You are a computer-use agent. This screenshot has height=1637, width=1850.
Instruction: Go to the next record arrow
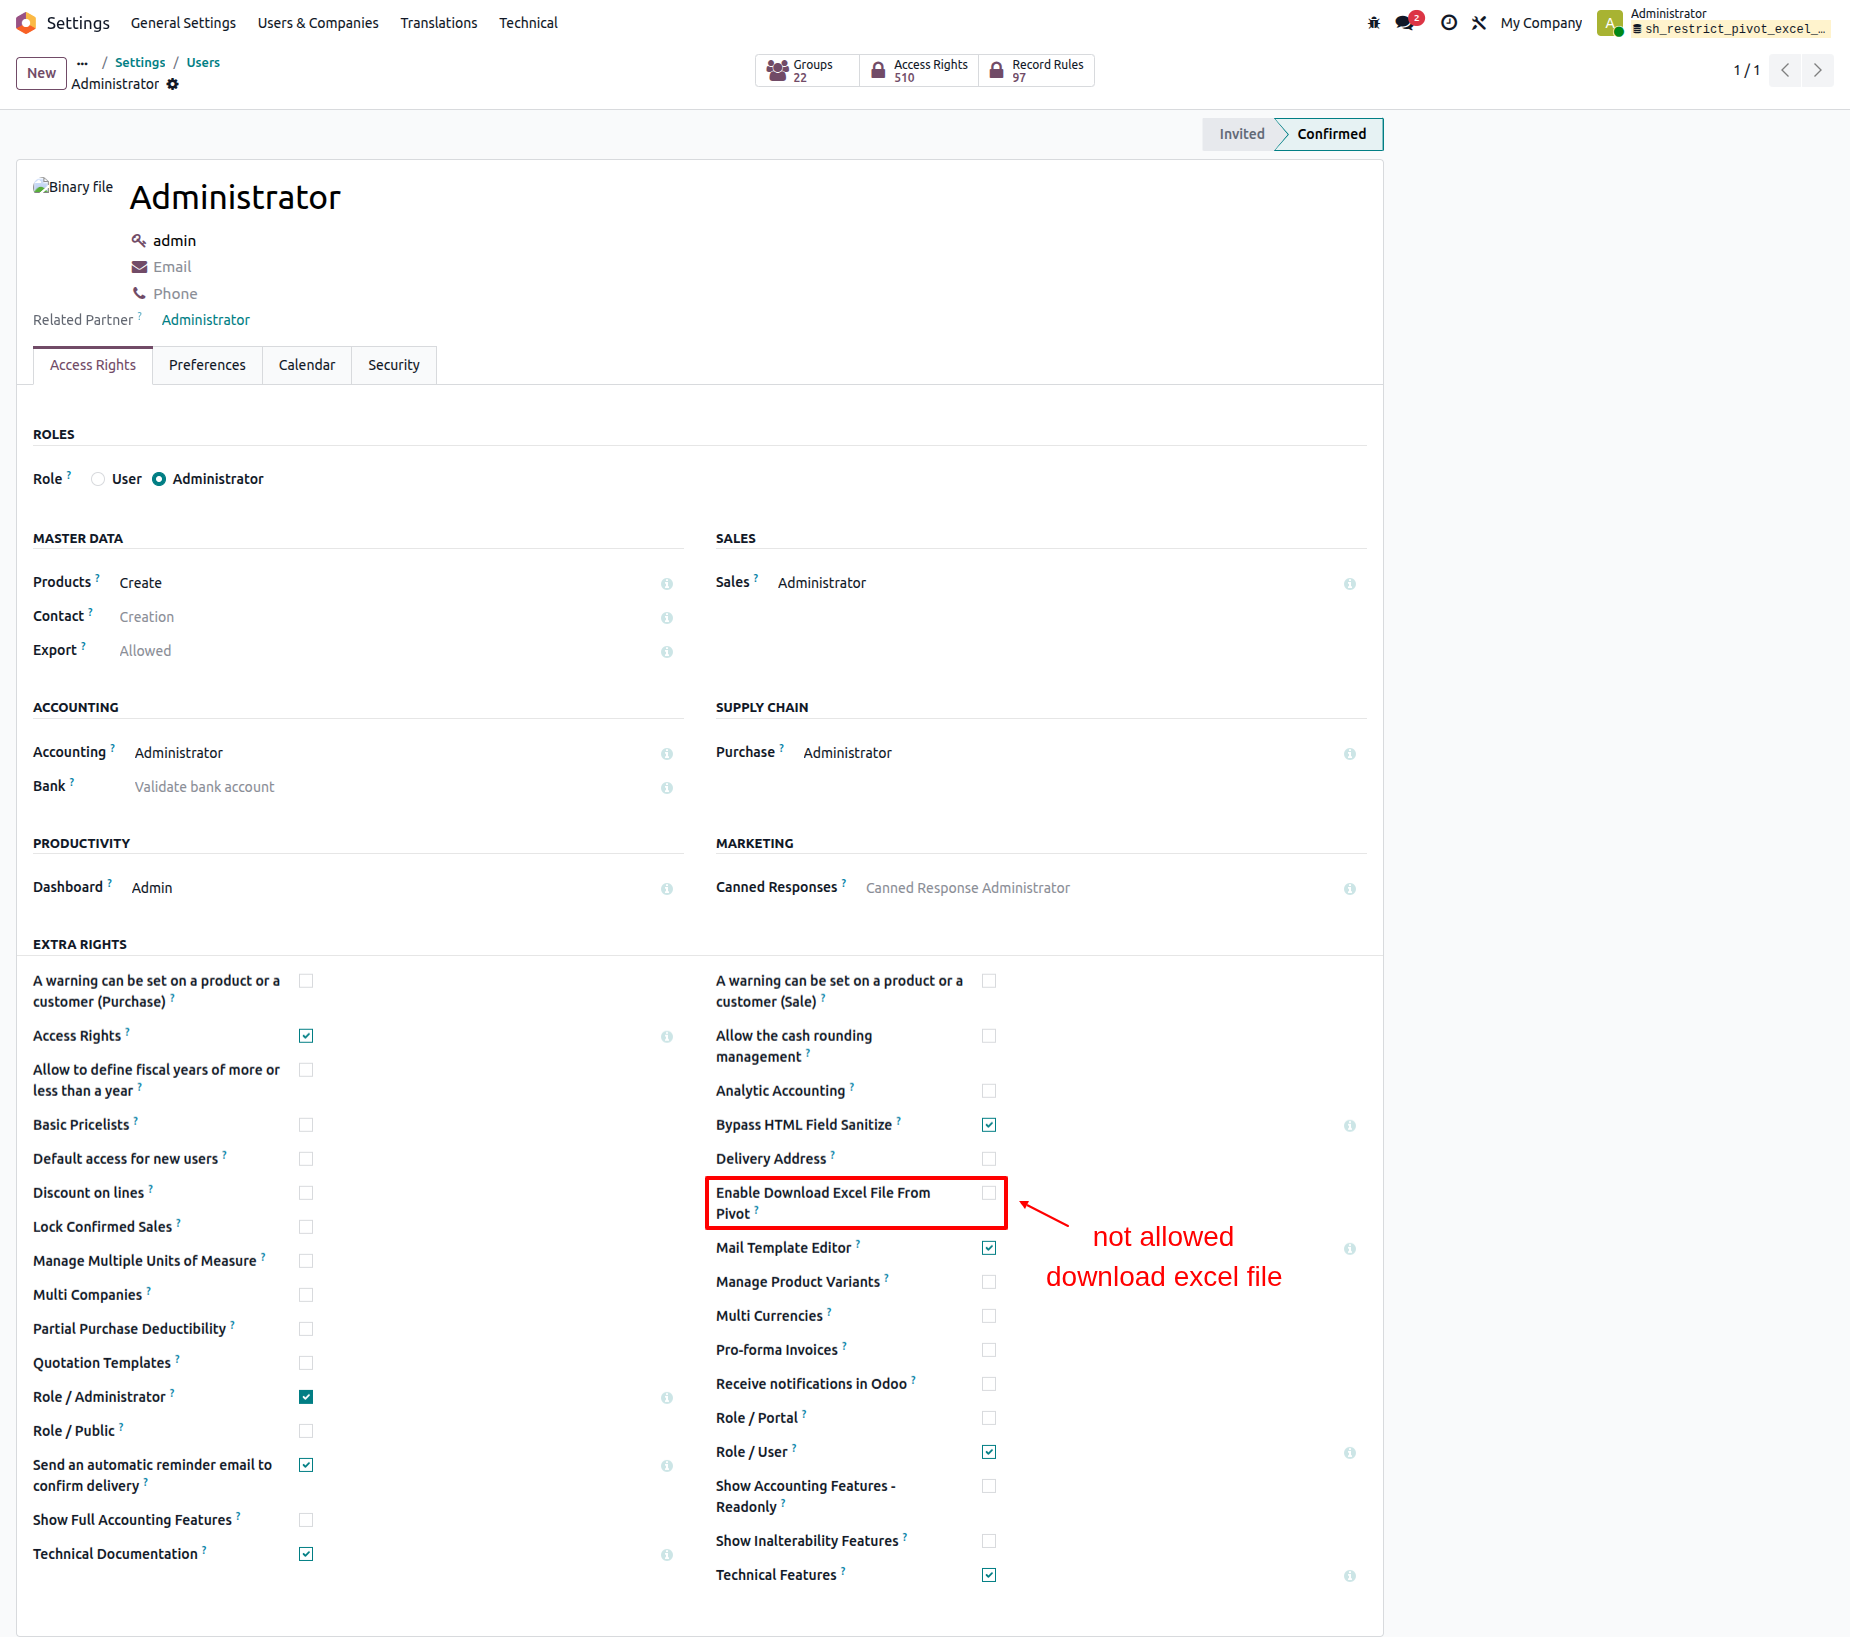(x=1817, y=70)
